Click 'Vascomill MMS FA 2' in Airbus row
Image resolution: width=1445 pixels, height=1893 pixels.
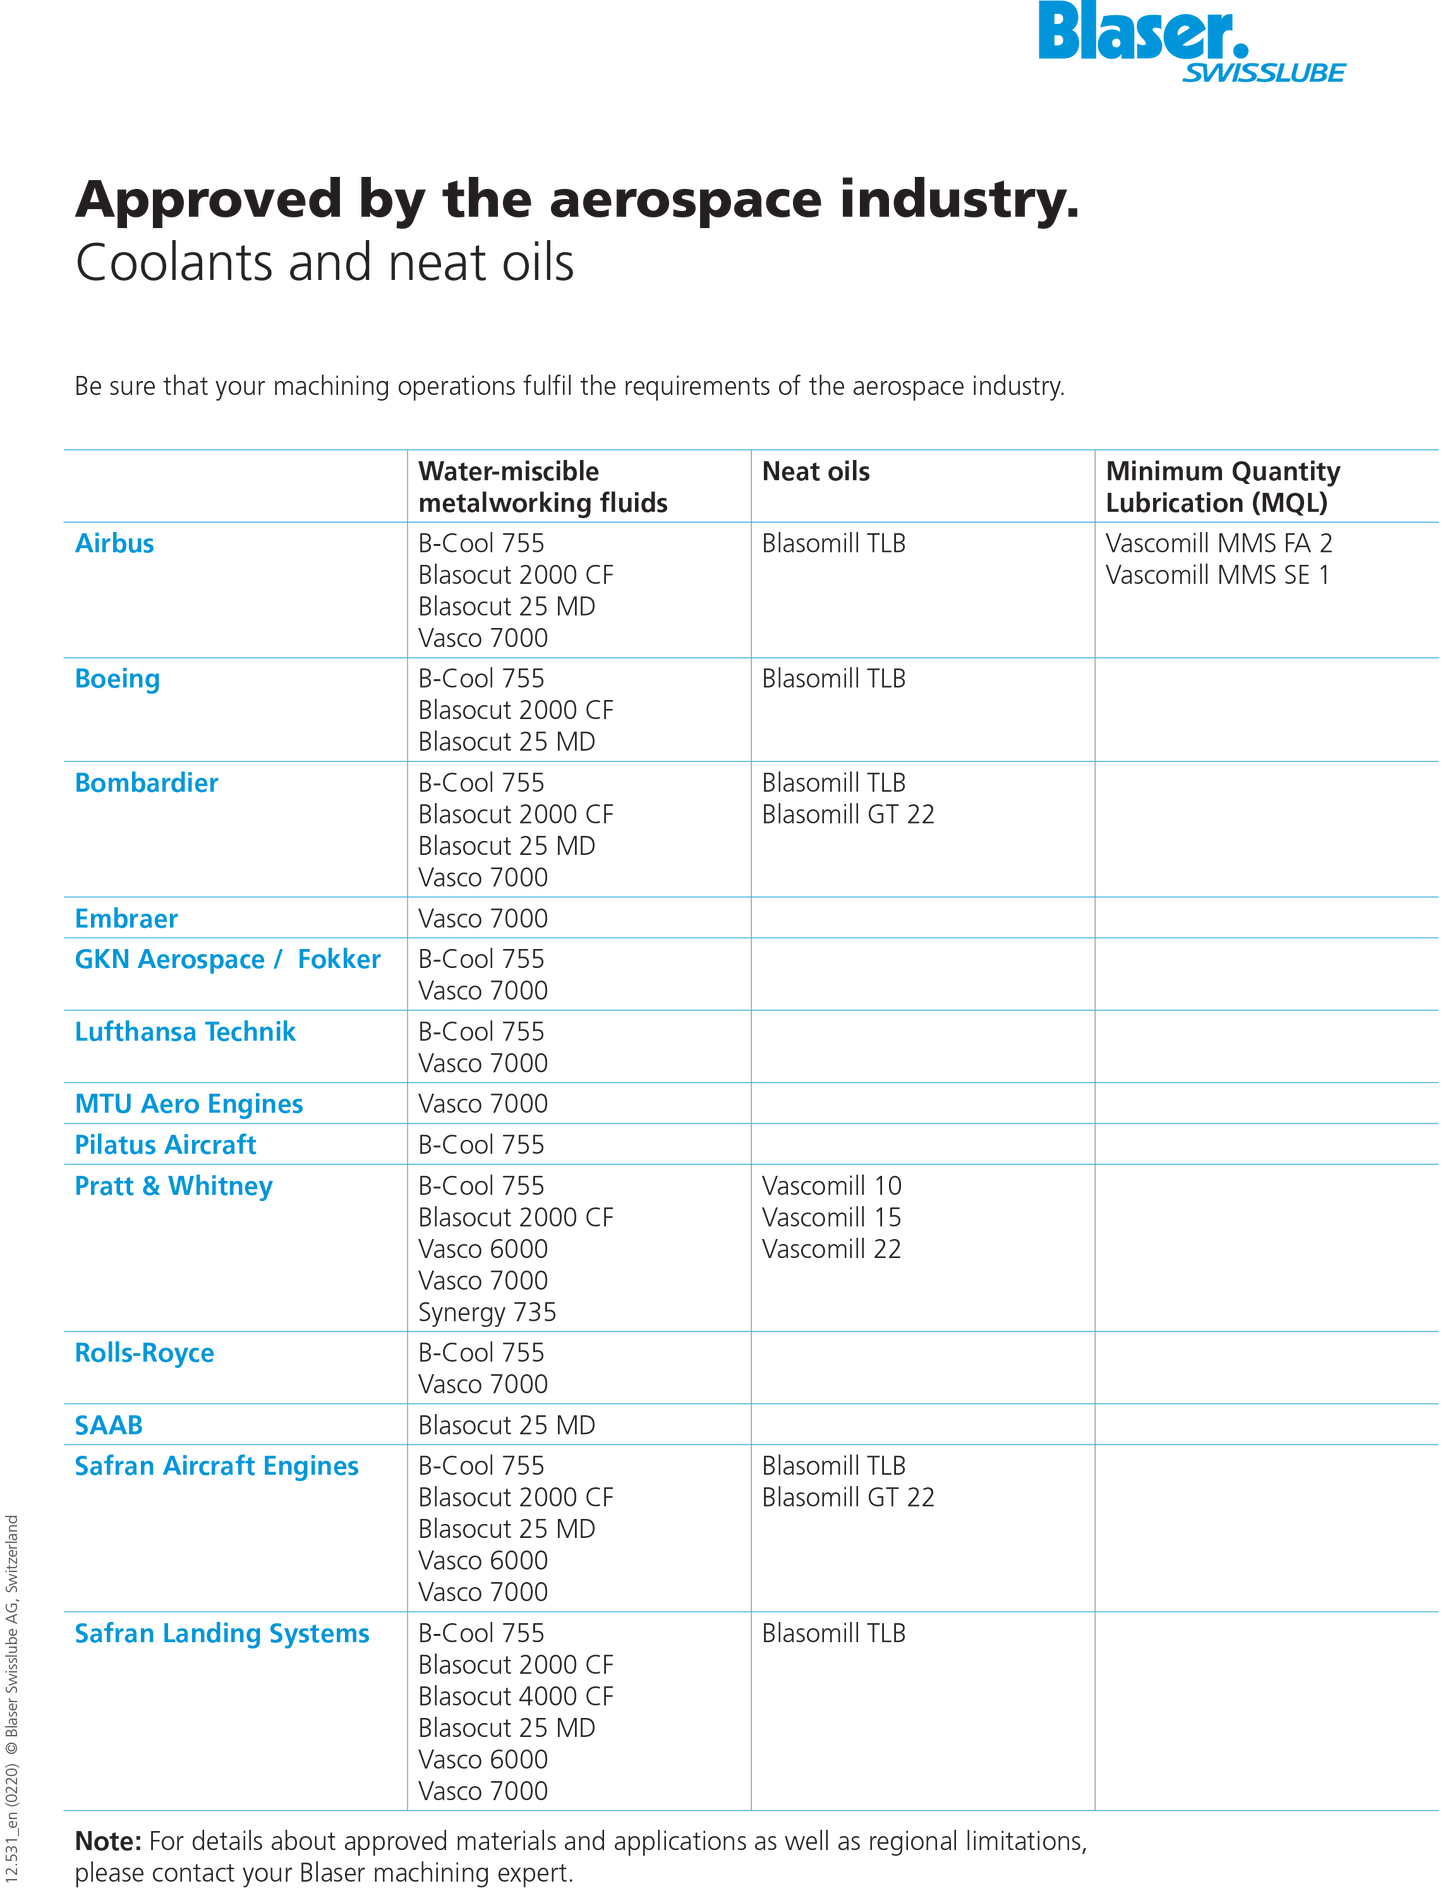(x=1219, y=543)
